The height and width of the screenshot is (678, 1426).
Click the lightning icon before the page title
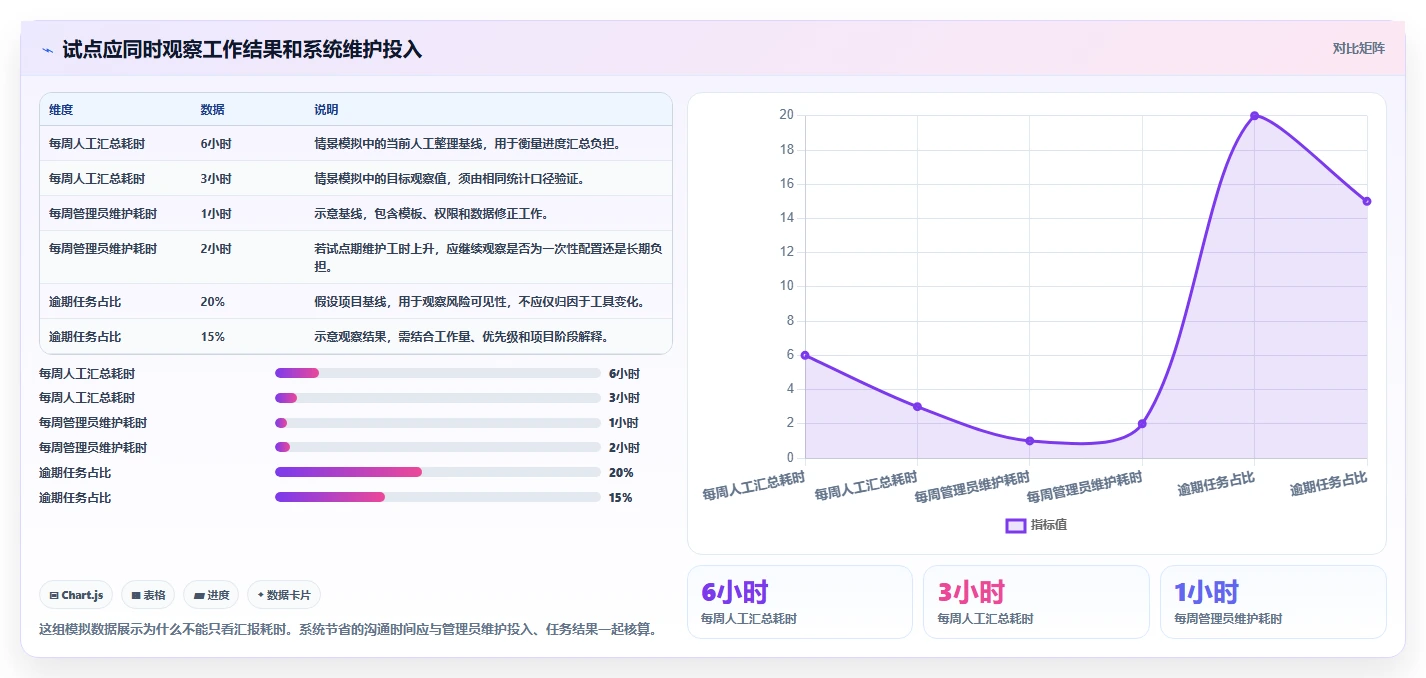tap(47, 49)
